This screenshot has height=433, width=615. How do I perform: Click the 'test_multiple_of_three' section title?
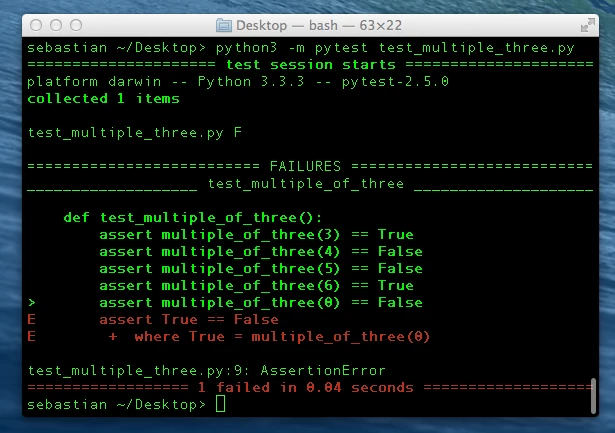(306, 184)
